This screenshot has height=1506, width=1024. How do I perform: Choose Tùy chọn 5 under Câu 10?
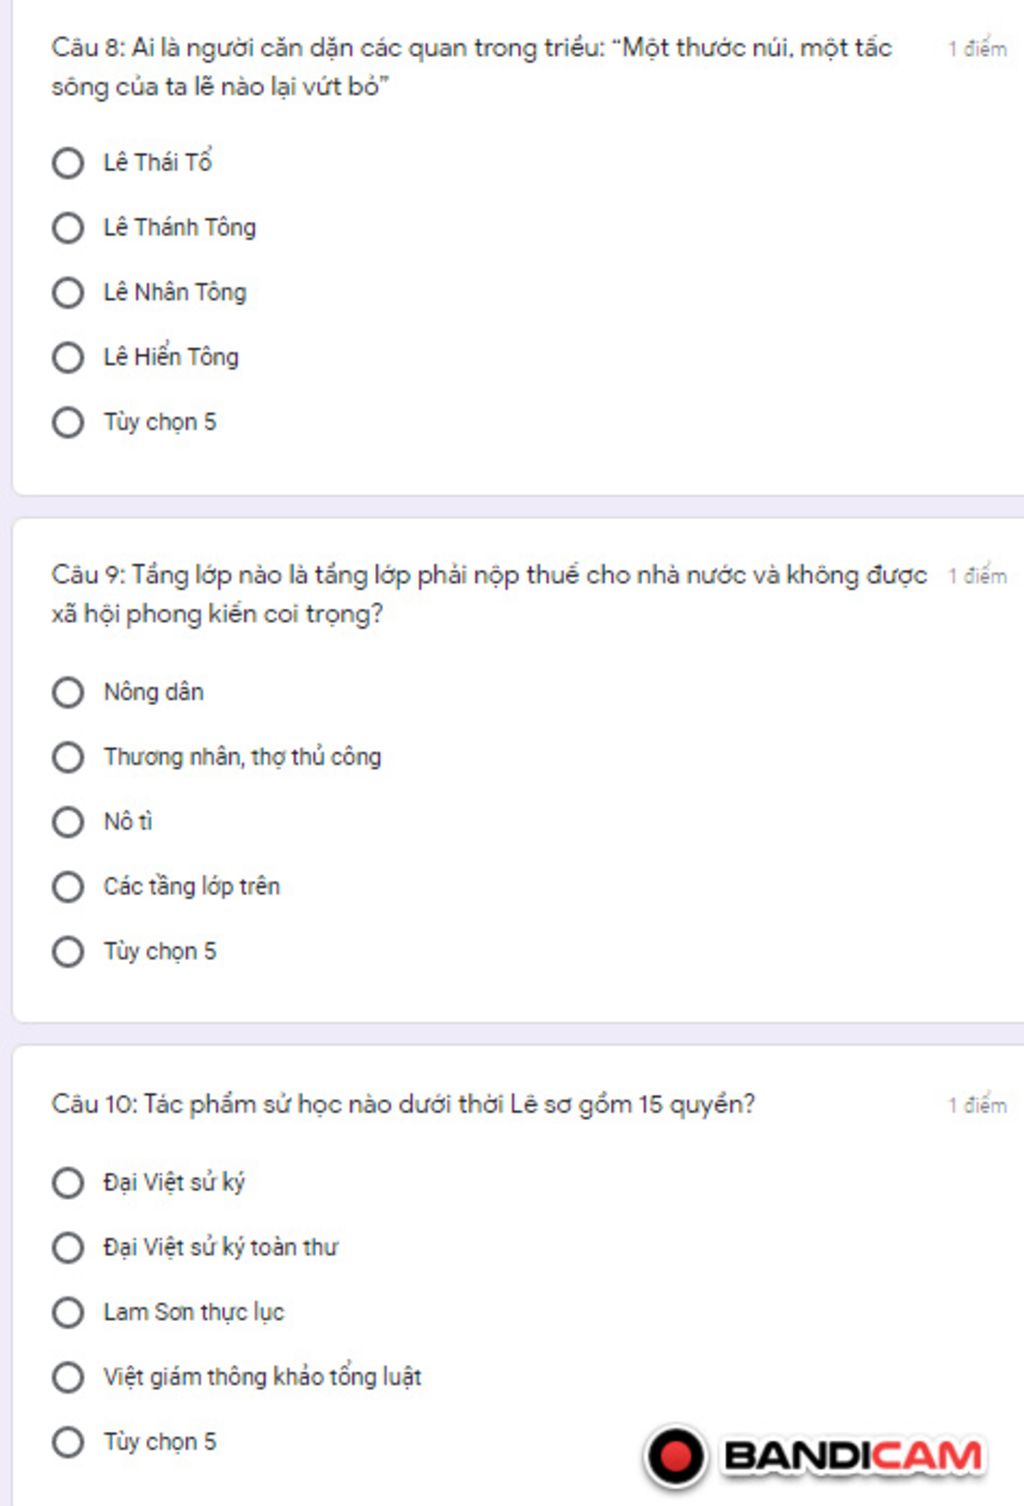click(68, 1442)
